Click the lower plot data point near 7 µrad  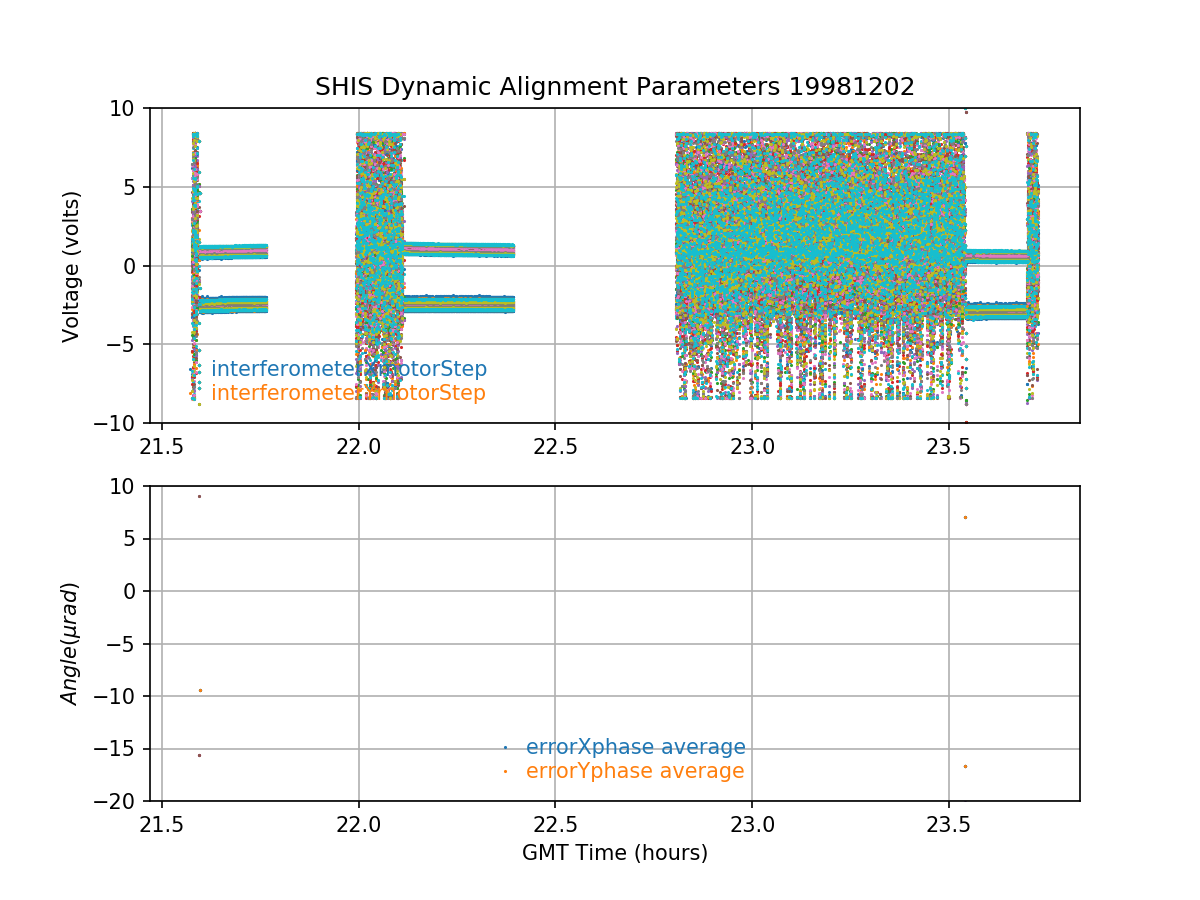(x=965, y=517)
